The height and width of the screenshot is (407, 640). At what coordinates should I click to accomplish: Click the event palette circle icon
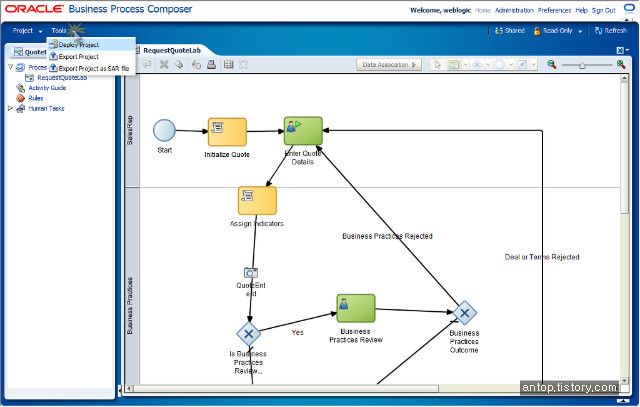pyautogui.click(x=500, y=64)
